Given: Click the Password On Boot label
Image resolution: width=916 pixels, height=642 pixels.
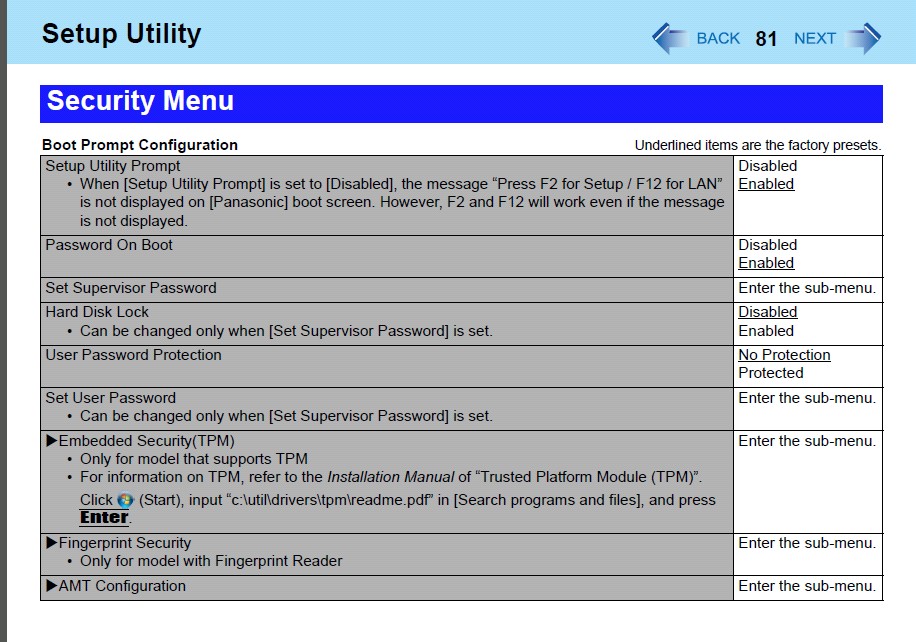Looking at the screenshot, I should tap(109, 245).
